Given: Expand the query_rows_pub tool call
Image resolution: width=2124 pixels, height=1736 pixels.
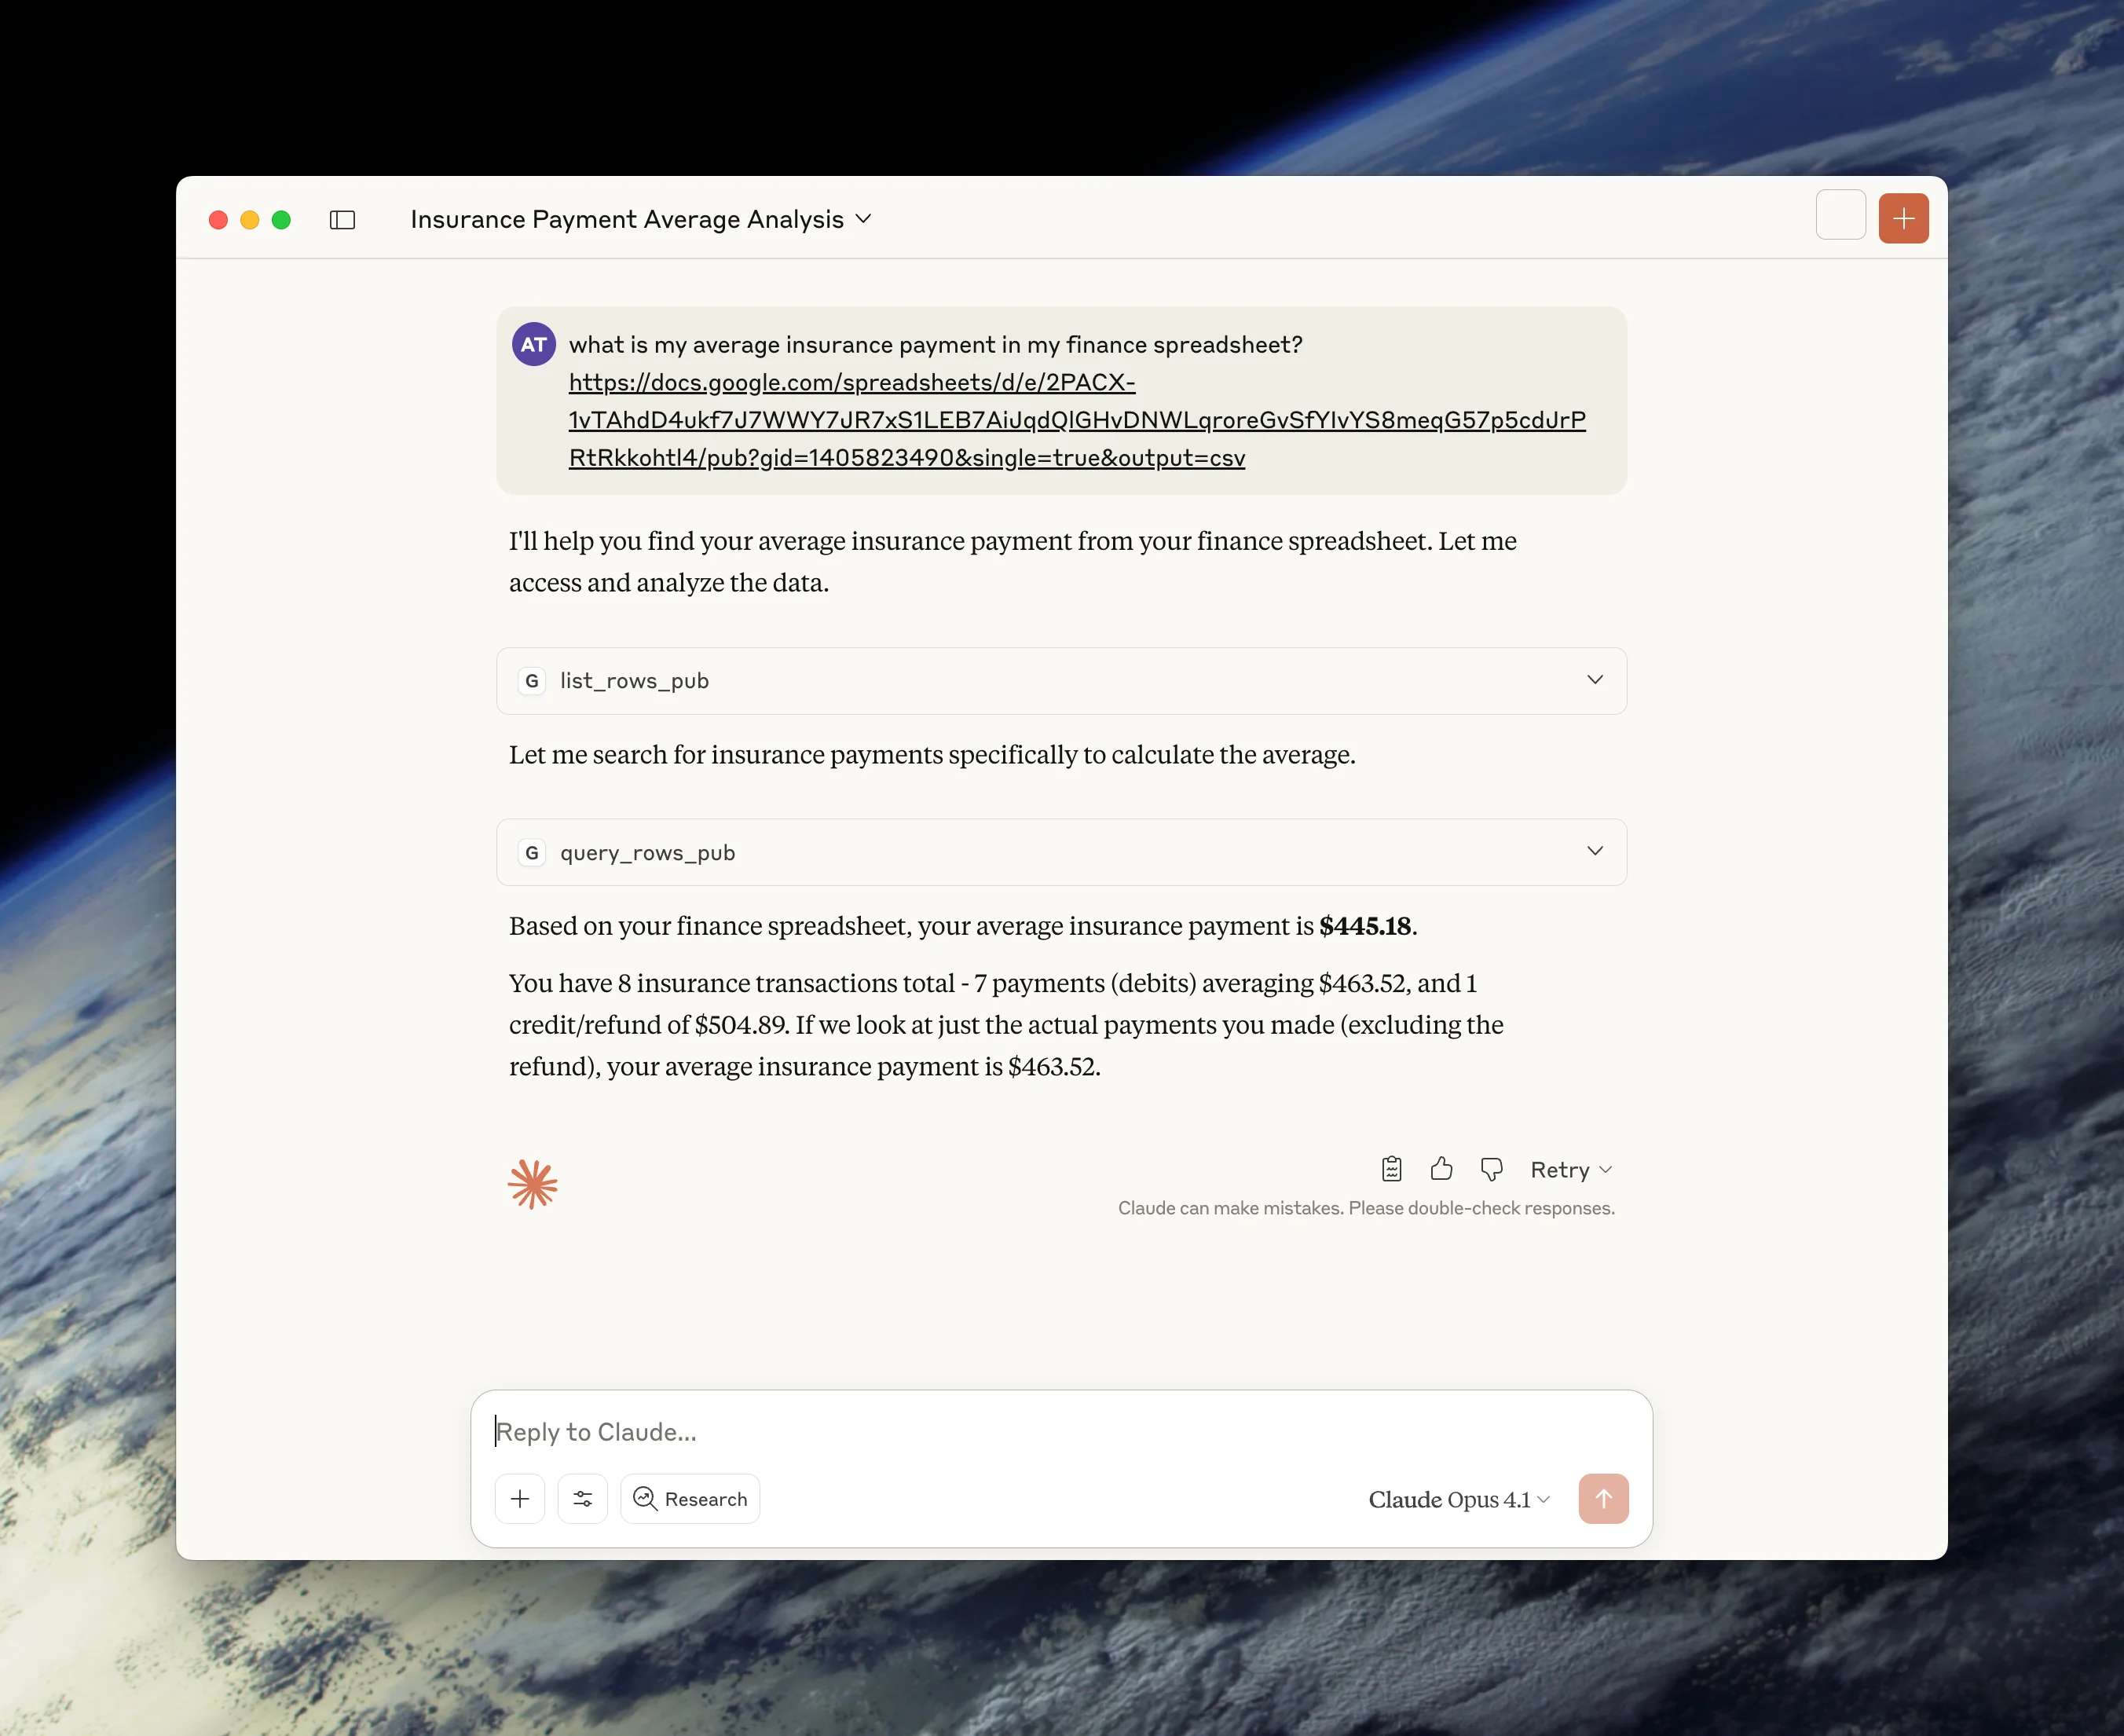Looking at the screenshot, I should (x=1594, y=851).
